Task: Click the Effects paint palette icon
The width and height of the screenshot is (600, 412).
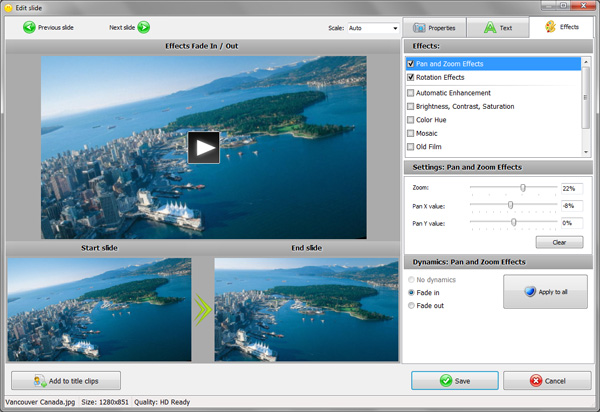Action: tap(551, 27)
